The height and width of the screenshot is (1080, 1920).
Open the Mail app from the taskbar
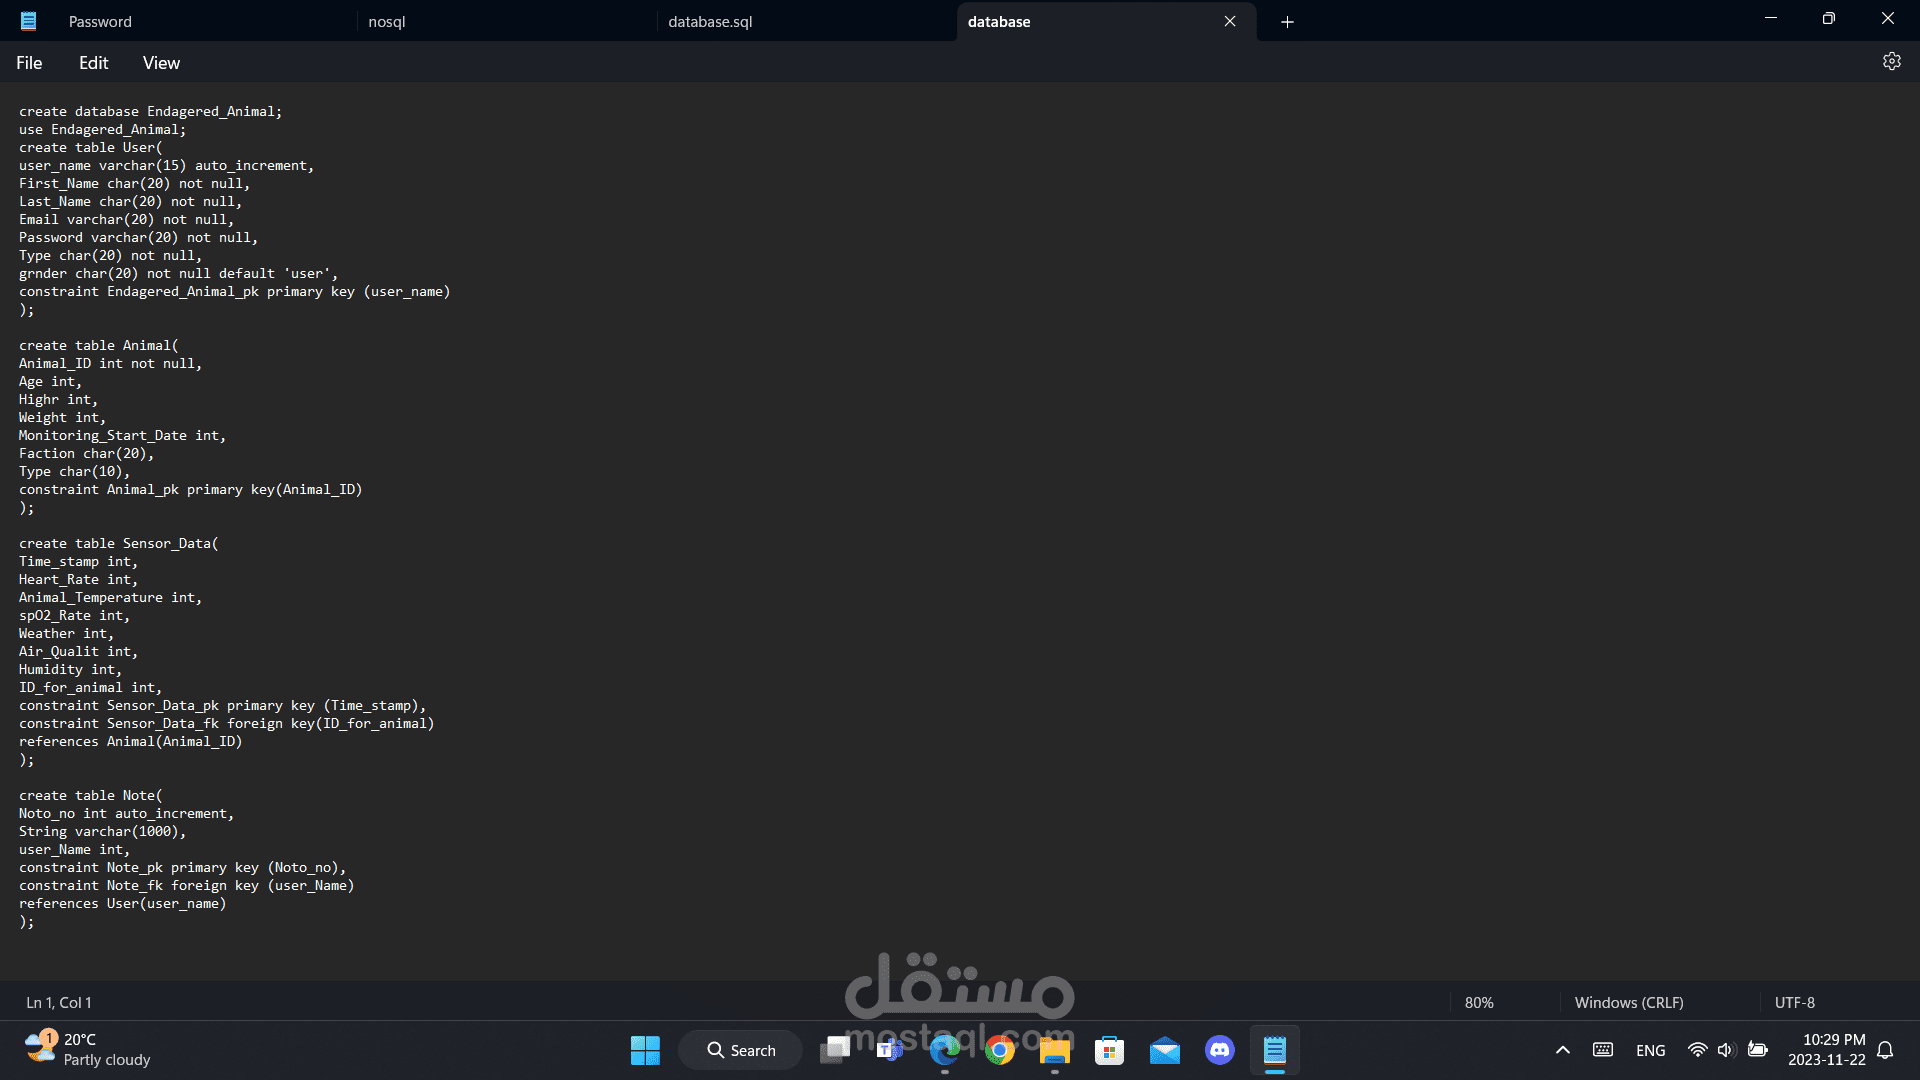pyautogui.click(x=1164, y=1050)
